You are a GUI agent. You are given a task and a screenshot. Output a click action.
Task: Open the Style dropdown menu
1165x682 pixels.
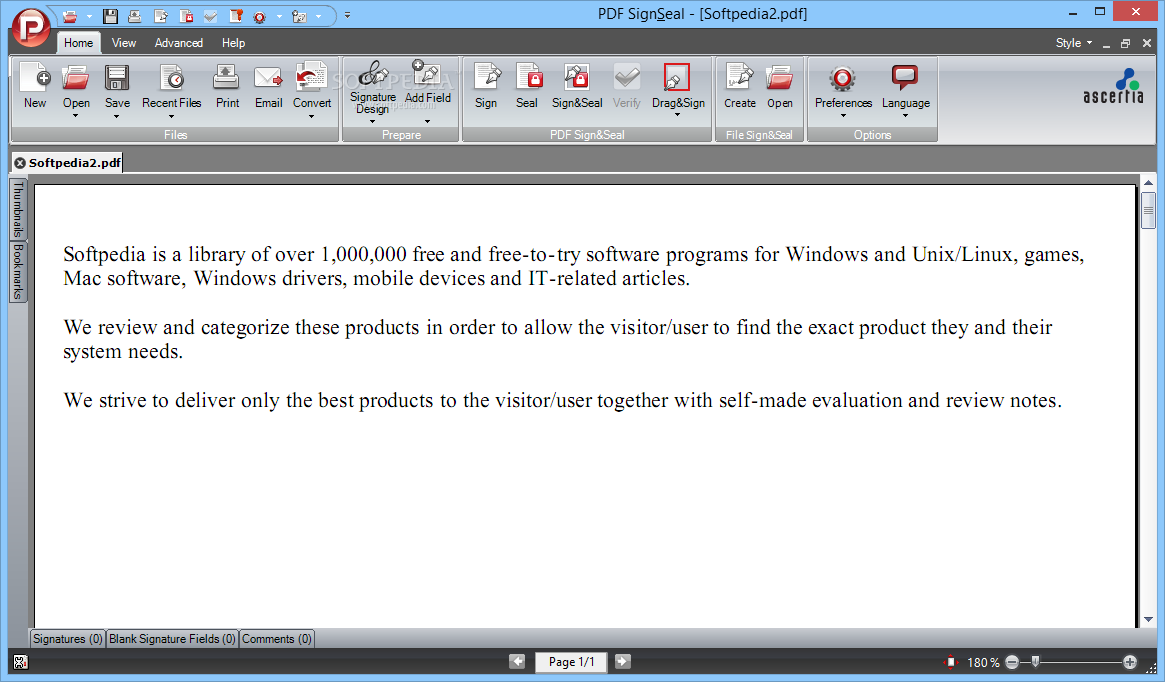point(1074,43)
